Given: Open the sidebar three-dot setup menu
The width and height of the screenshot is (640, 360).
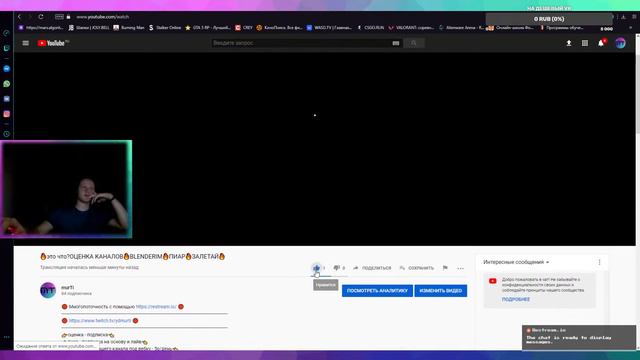Looking at the screenshot, I should coord(7,337).
